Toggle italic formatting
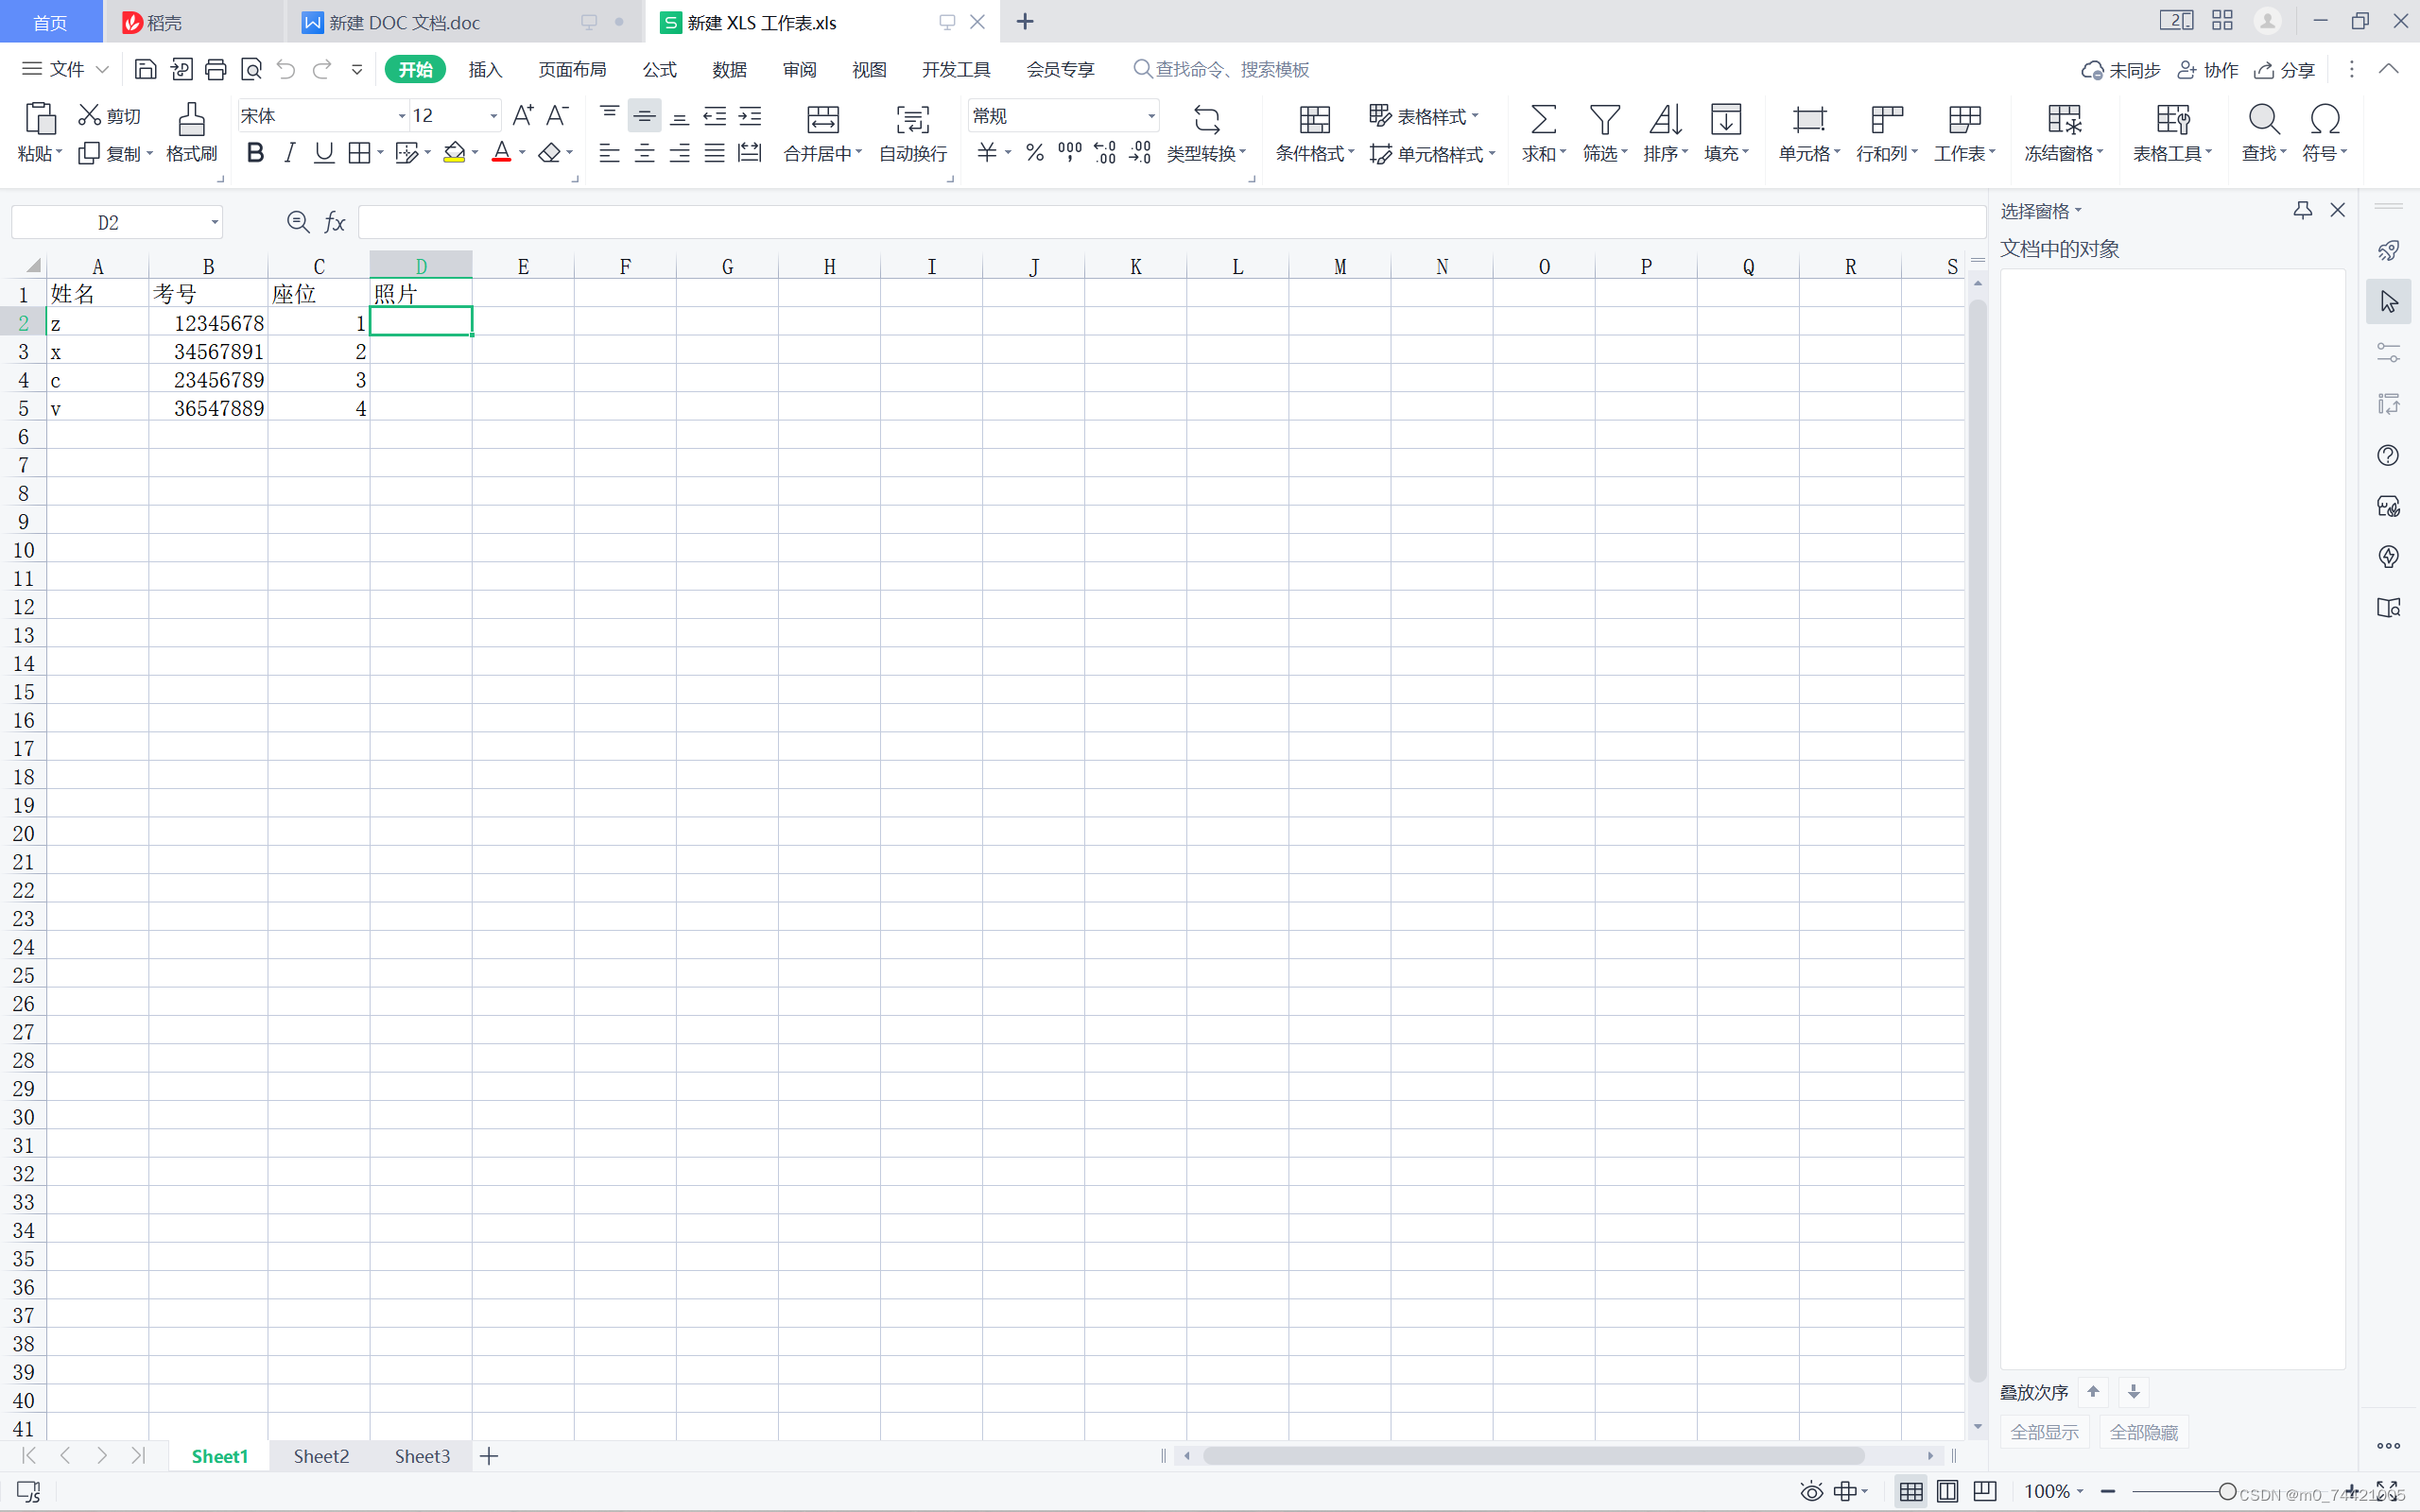The height and width of the screenshot is (1512, 2420). point(290,153)
